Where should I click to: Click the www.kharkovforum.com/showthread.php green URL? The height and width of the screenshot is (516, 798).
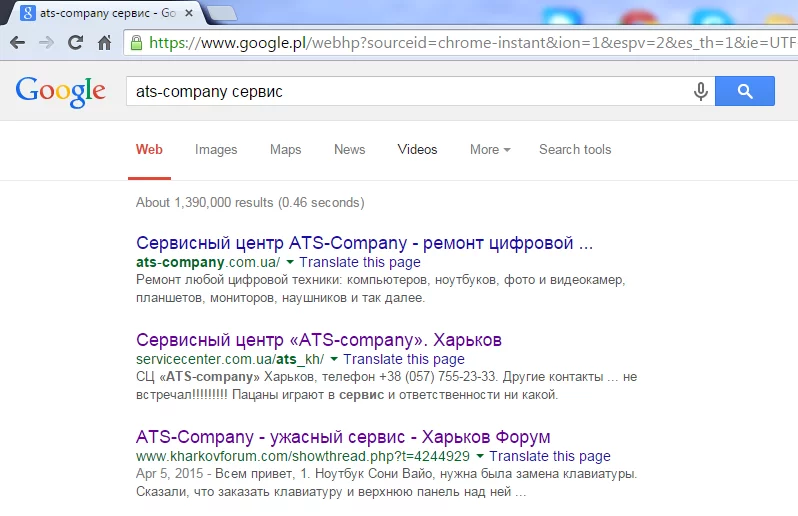coord(303,456)
